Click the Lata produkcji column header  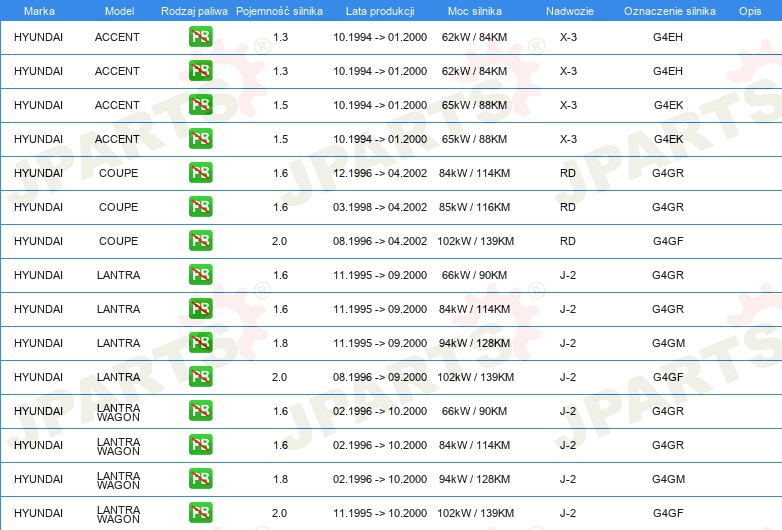pyautogui.click(x=380, y=11)
